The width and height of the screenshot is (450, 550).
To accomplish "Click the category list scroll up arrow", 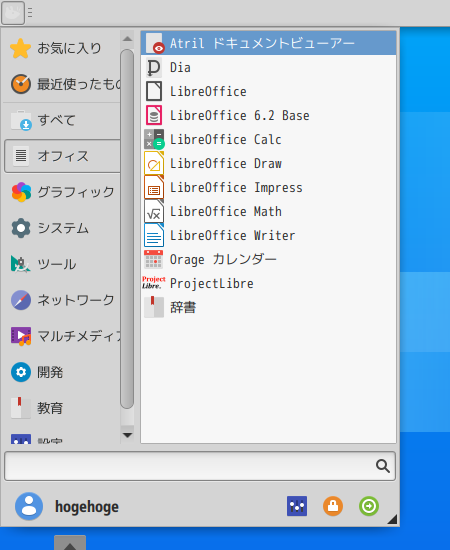I will (x=127, y=39).
